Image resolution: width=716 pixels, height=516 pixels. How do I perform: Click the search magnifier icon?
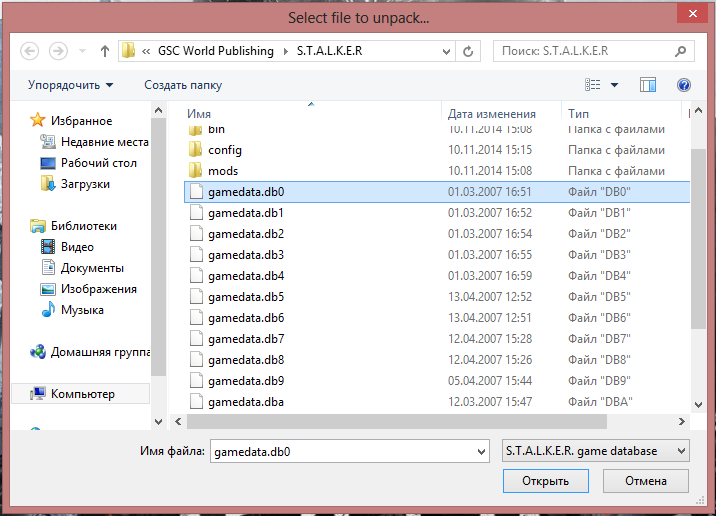[x=680, y=51]
